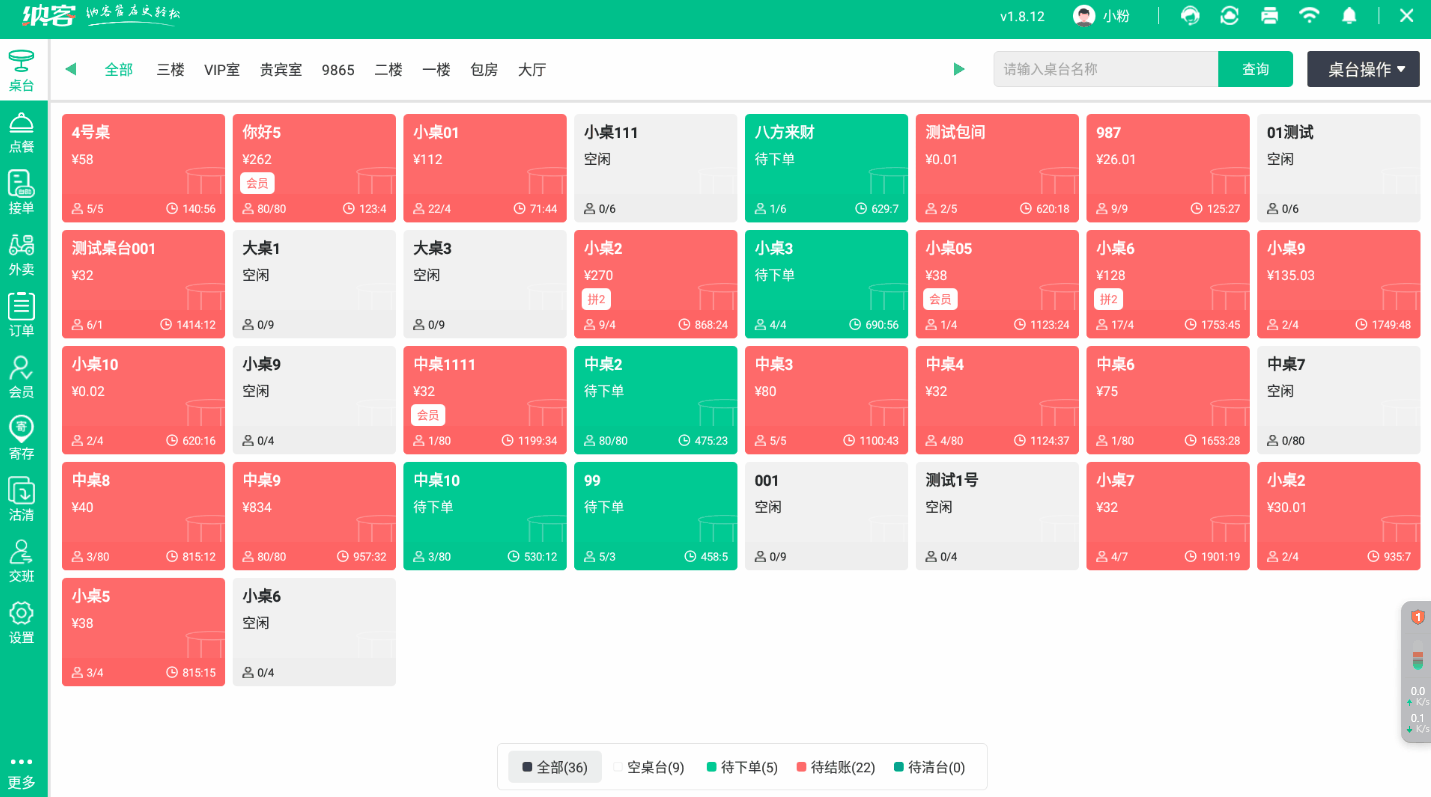Click the Wi-Fi status icon on top bar

tap(1309, 16)
